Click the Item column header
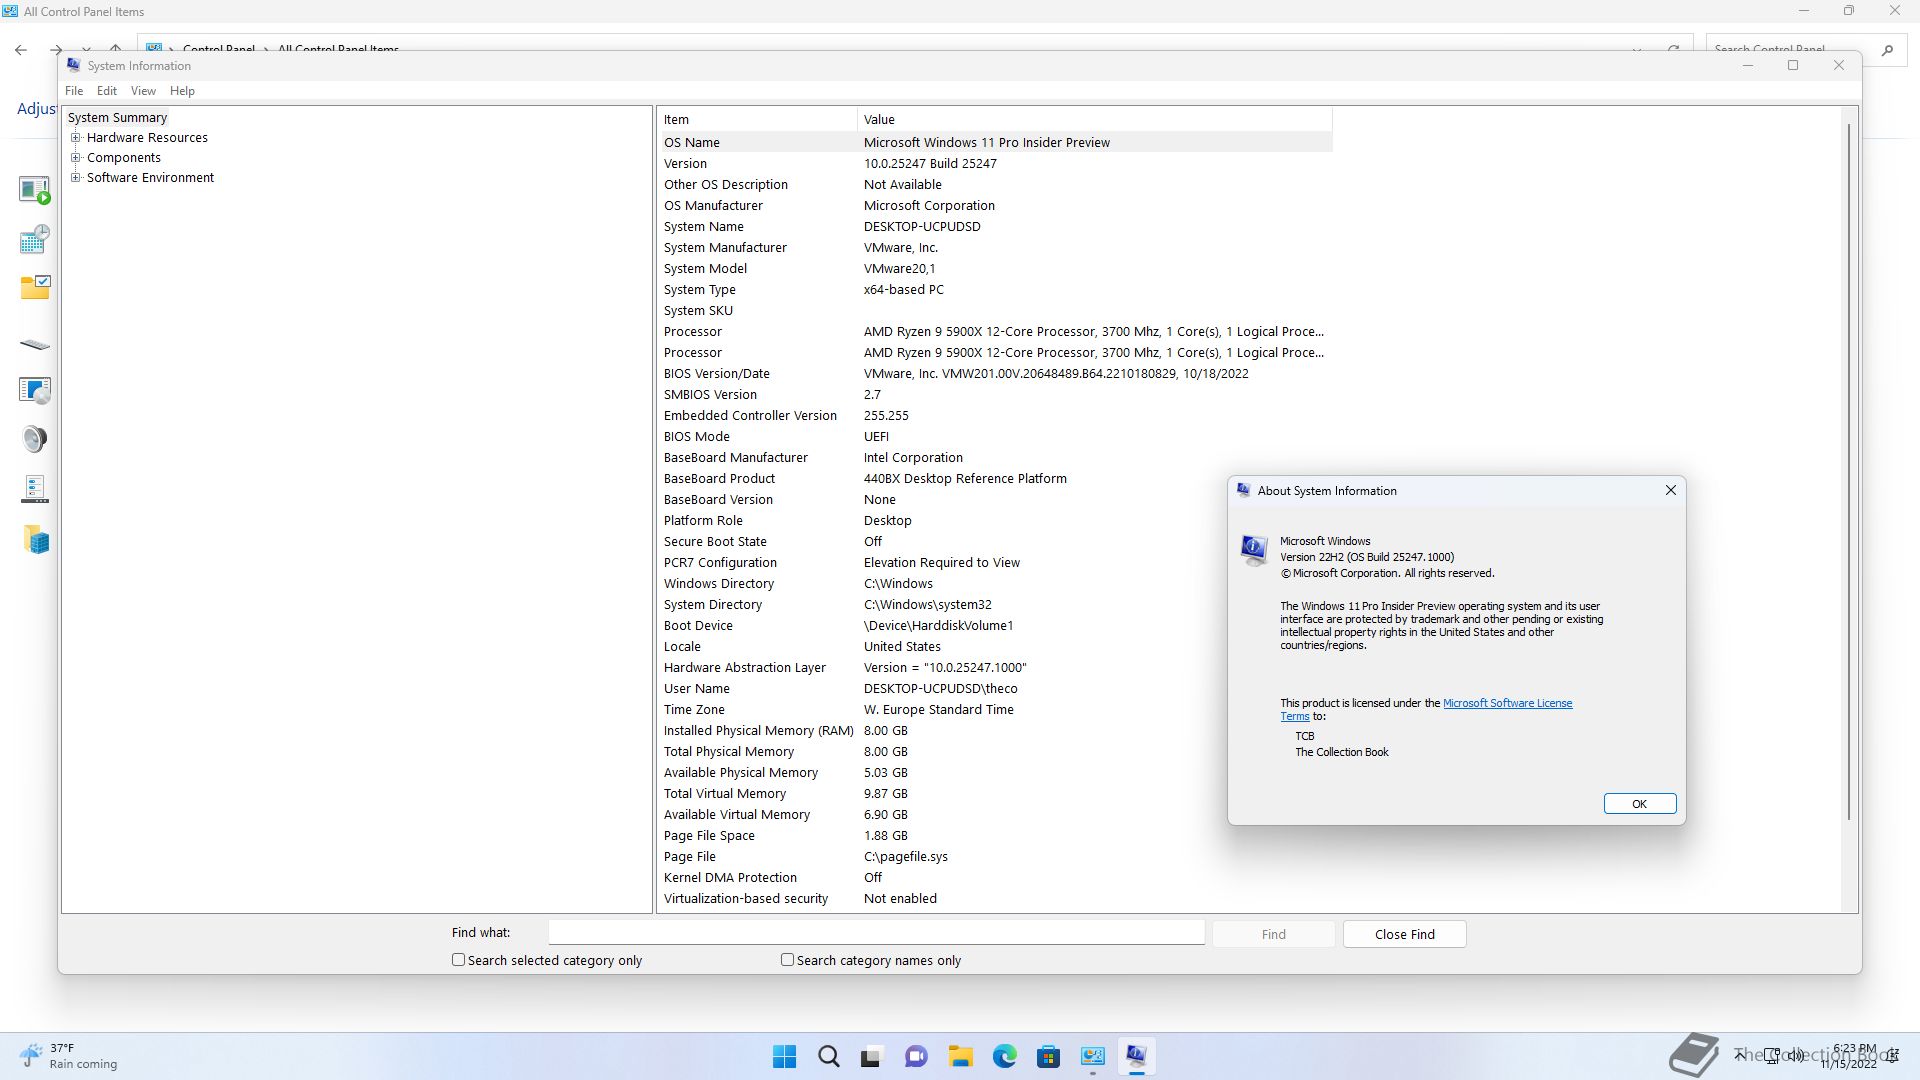The width and height of the screenshot is (1920, 1080). point(757,119)
